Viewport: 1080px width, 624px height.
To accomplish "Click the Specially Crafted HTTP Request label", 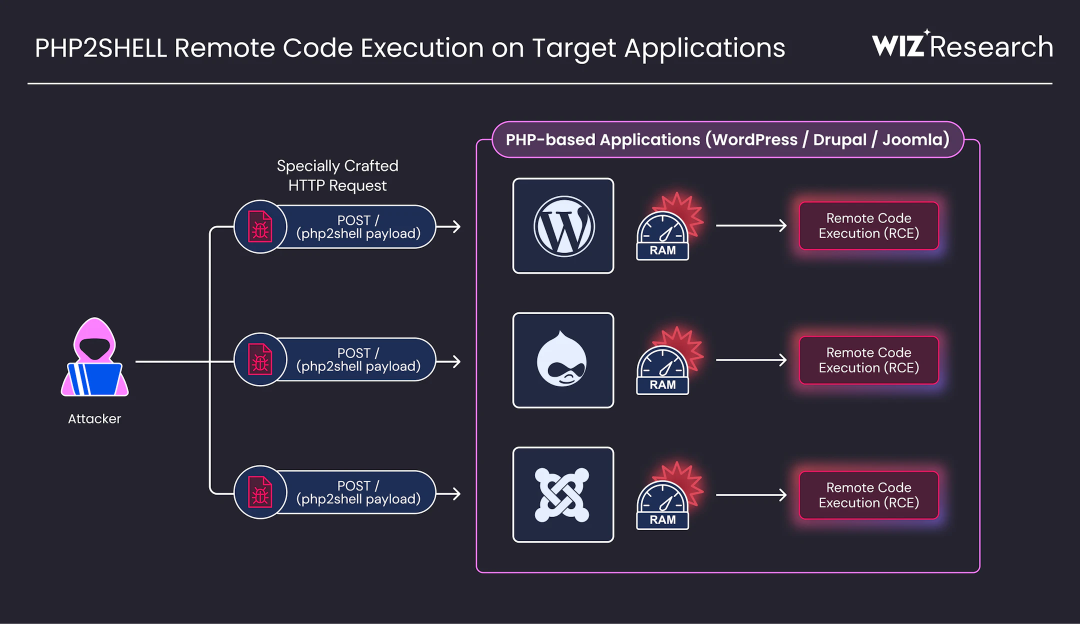I will (338, 176).
